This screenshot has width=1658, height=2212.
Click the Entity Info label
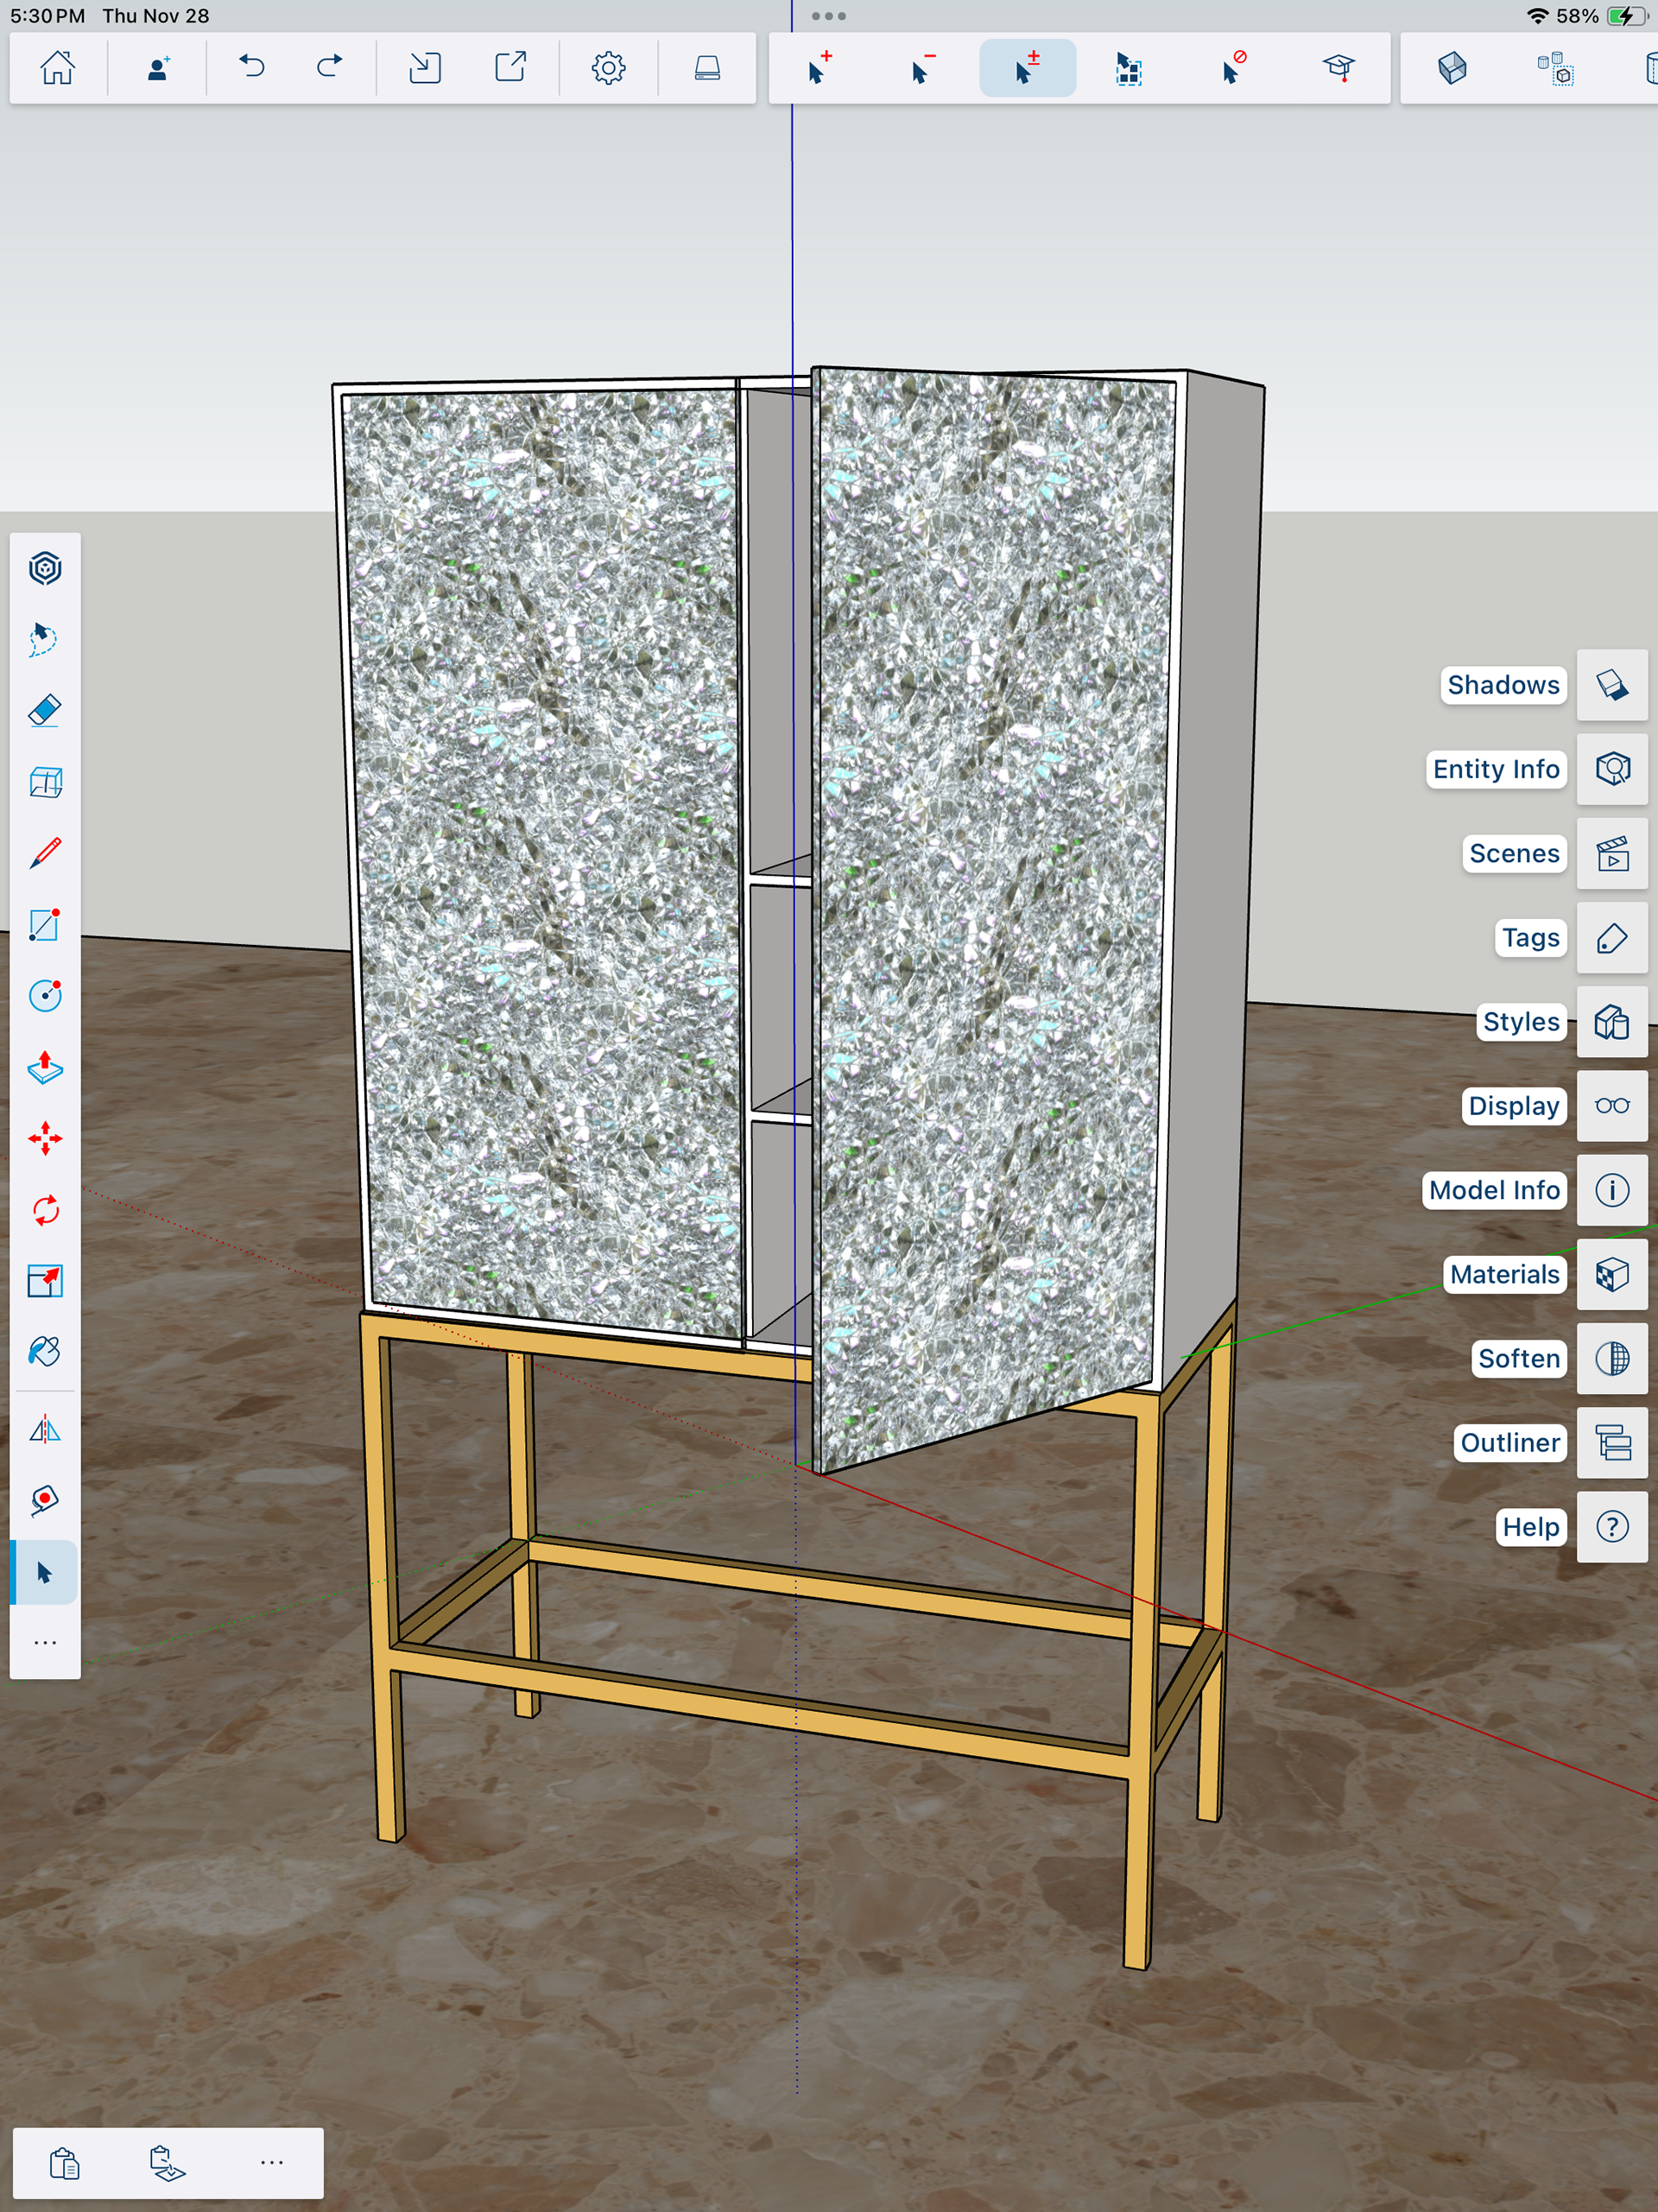[1495, 769]
